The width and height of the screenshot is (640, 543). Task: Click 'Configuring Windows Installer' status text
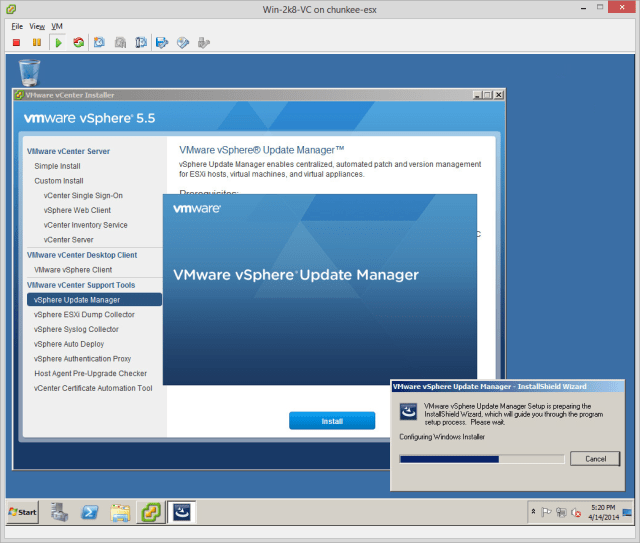pyautogui.click(x=442, y=437)
